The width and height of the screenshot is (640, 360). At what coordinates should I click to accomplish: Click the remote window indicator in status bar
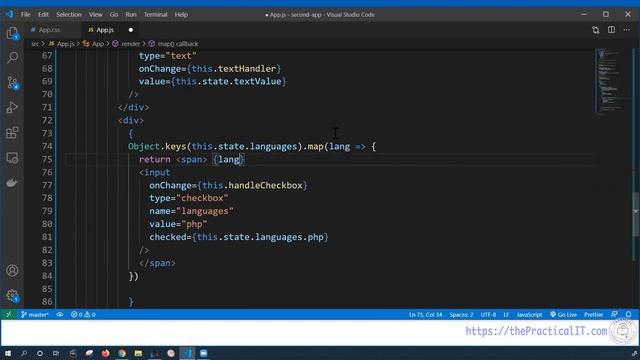[8, 314]
